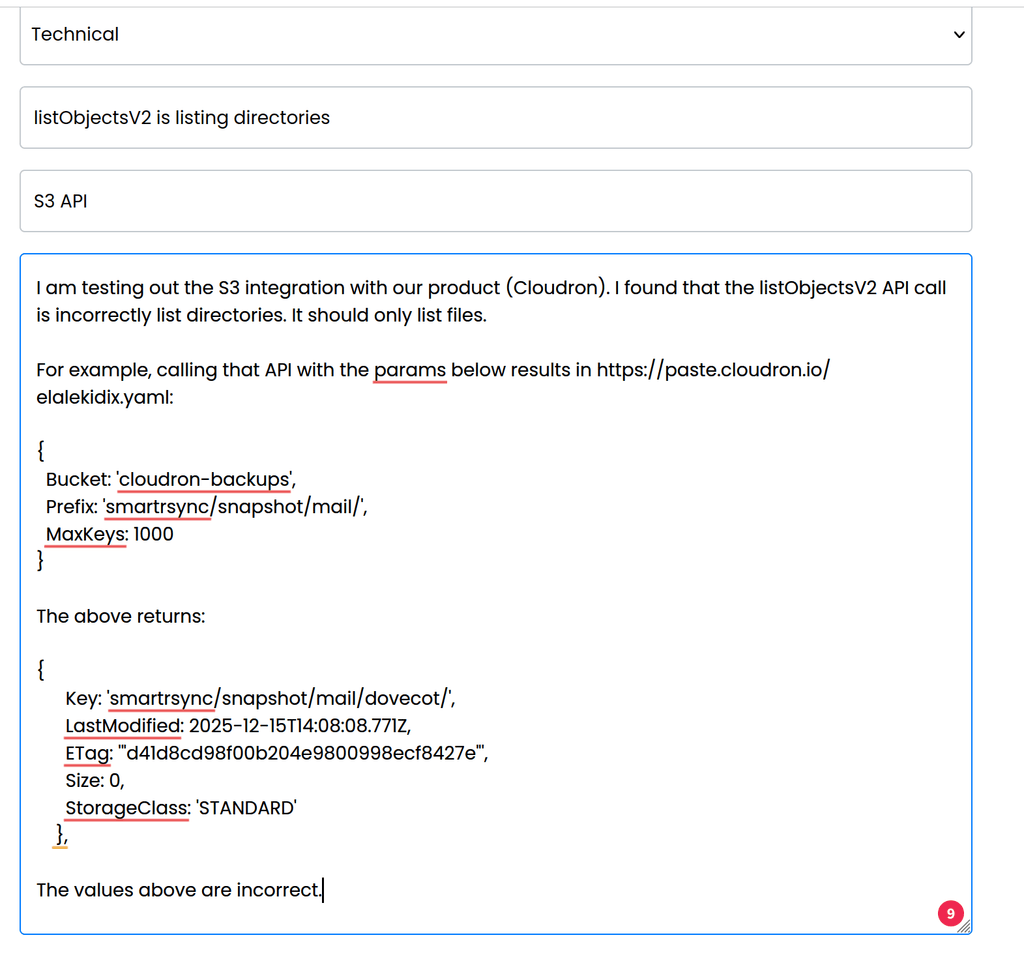Click the flagged LastModified word
Screen dimensions: 1024x954
[122, 725]
